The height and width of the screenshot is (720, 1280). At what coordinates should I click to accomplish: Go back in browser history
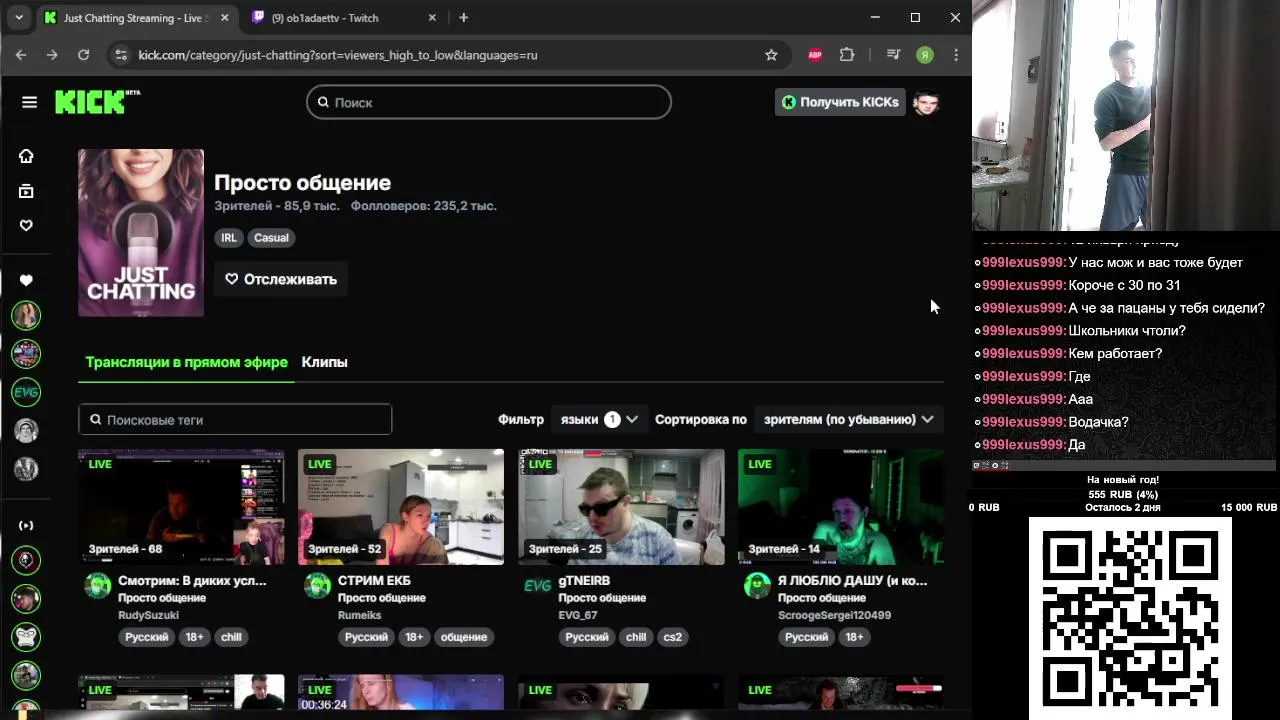pyautogui.click(x=21, y=55)
